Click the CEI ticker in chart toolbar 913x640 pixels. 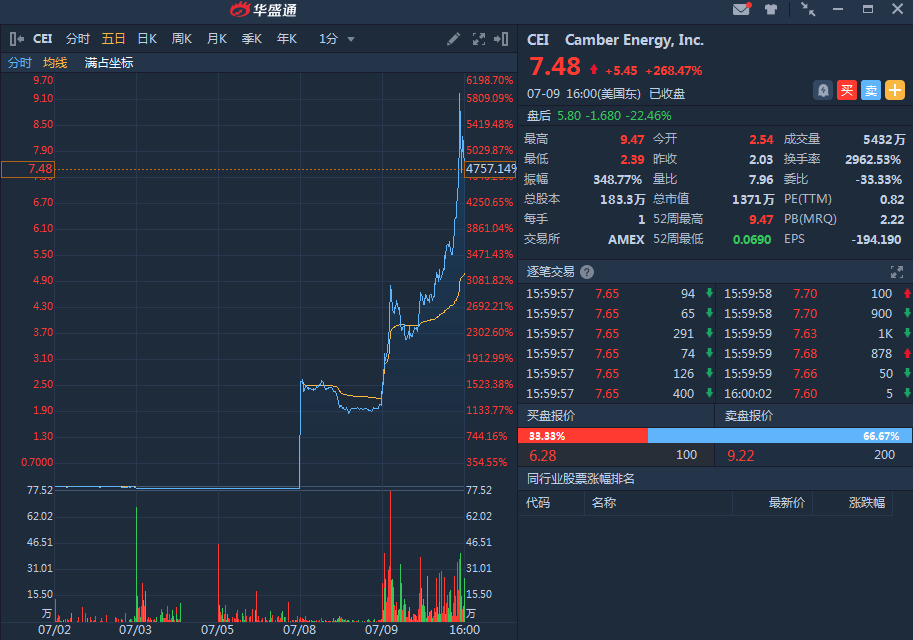pos(43,39)
